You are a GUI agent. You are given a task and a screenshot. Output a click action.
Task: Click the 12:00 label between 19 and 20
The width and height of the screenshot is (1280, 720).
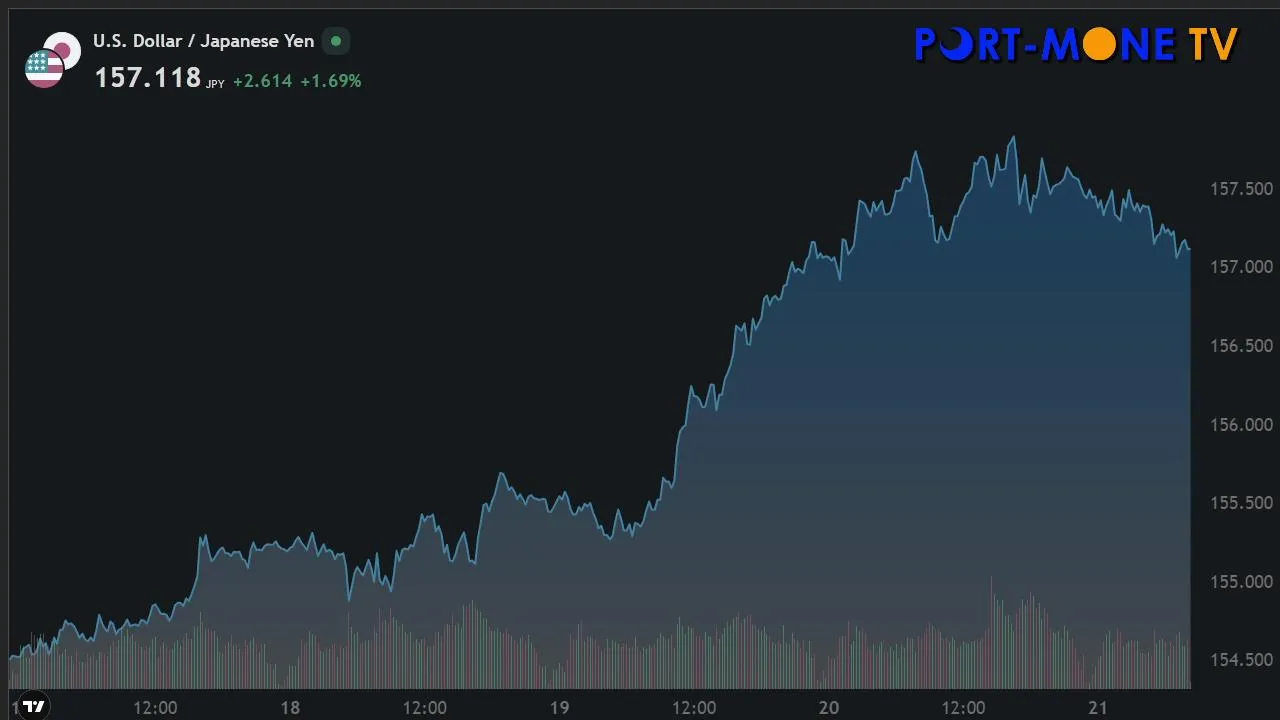pyautogui.click(x=694, y=708)
